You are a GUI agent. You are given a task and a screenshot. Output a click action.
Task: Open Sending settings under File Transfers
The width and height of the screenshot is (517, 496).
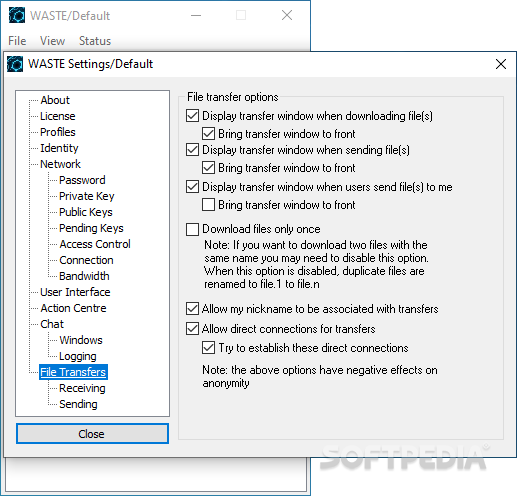[x=78, y=404]
